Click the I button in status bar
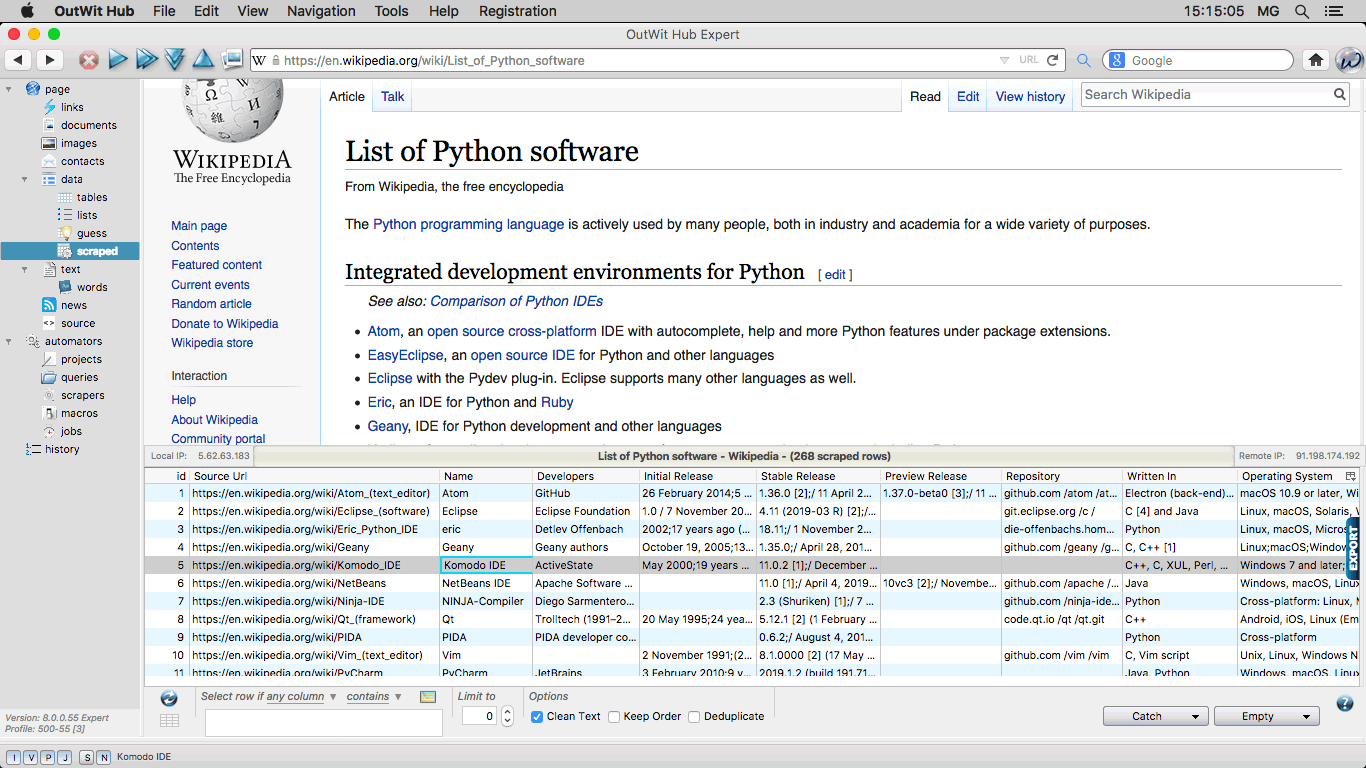Screen dimensions: 1366x768 coord(14,757)
